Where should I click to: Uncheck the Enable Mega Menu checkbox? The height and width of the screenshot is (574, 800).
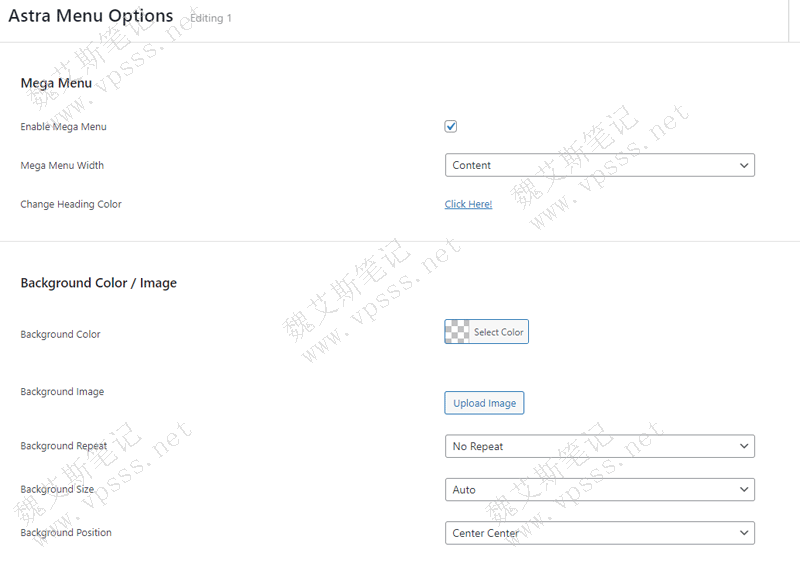[x=451, y=127]
